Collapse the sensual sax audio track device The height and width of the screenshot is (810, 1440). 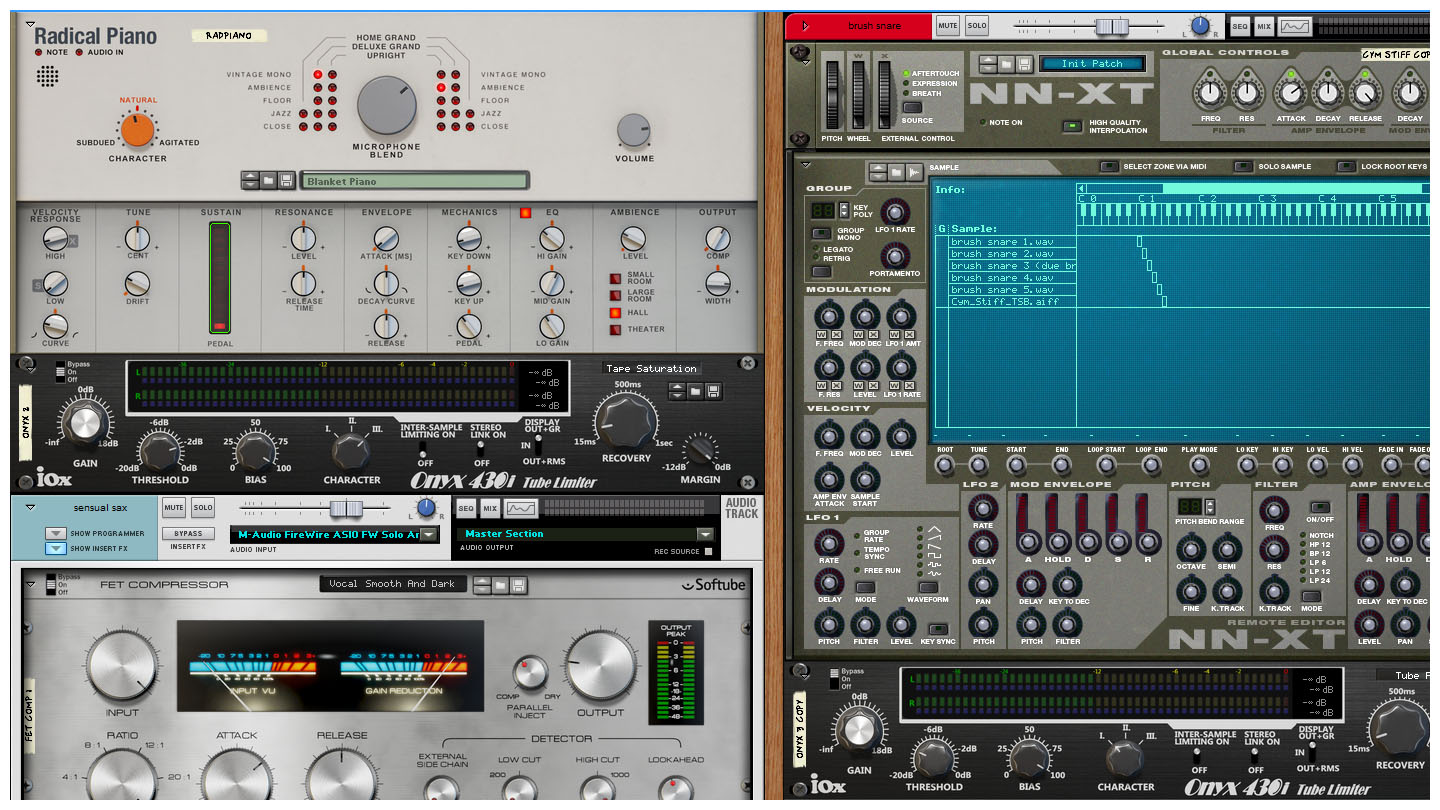click(31, 507)
